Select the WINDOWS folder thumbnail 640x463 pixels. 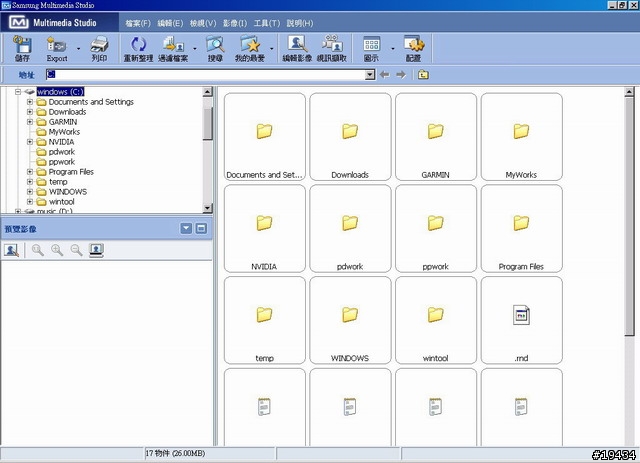[350, 321]
